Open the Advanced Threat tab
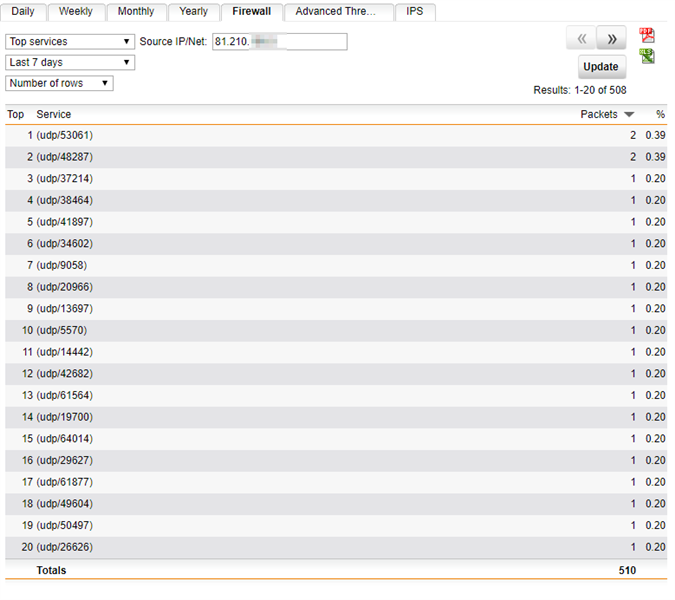 (337, 12)
